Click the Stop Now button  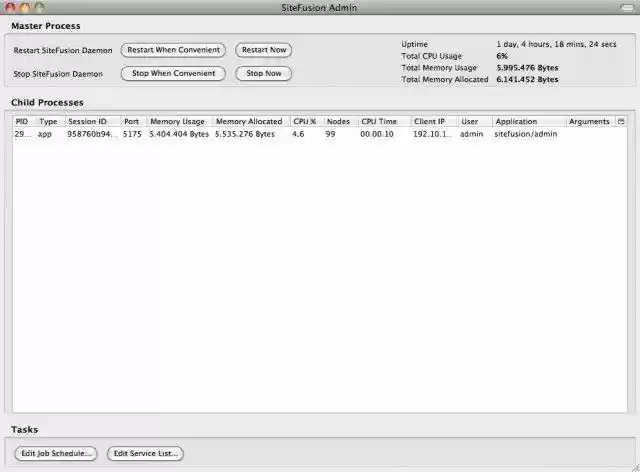(264, 73)
